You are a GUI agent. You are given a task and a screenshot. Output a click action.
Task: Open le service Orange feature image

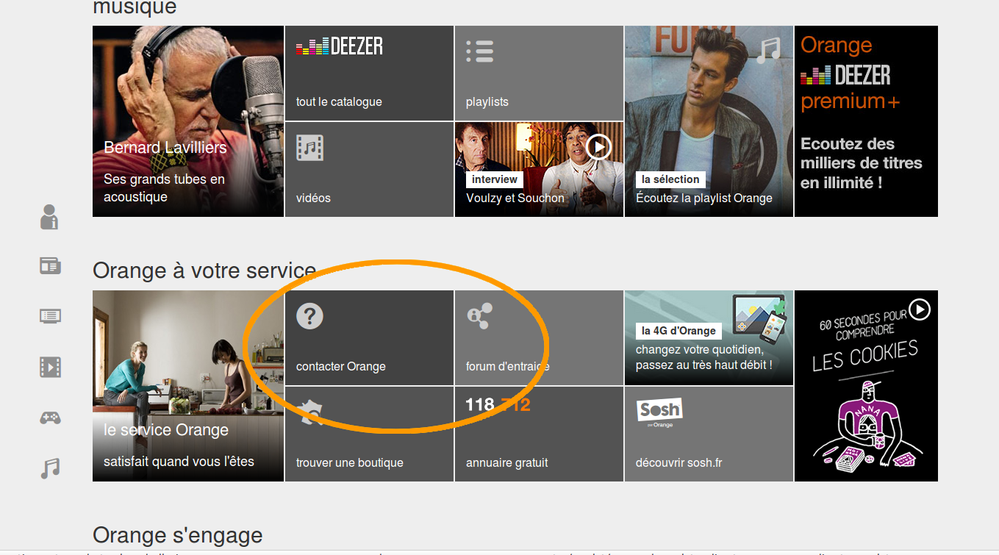[188, 386]
